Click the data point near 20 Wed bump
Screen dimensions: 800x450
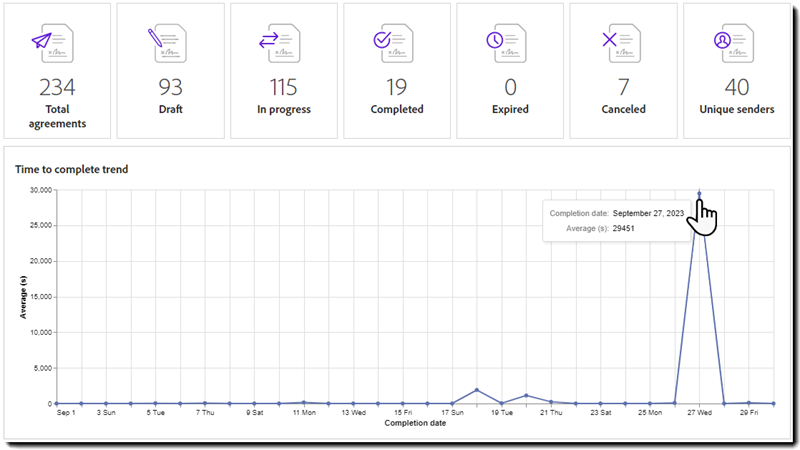(526, 396)
